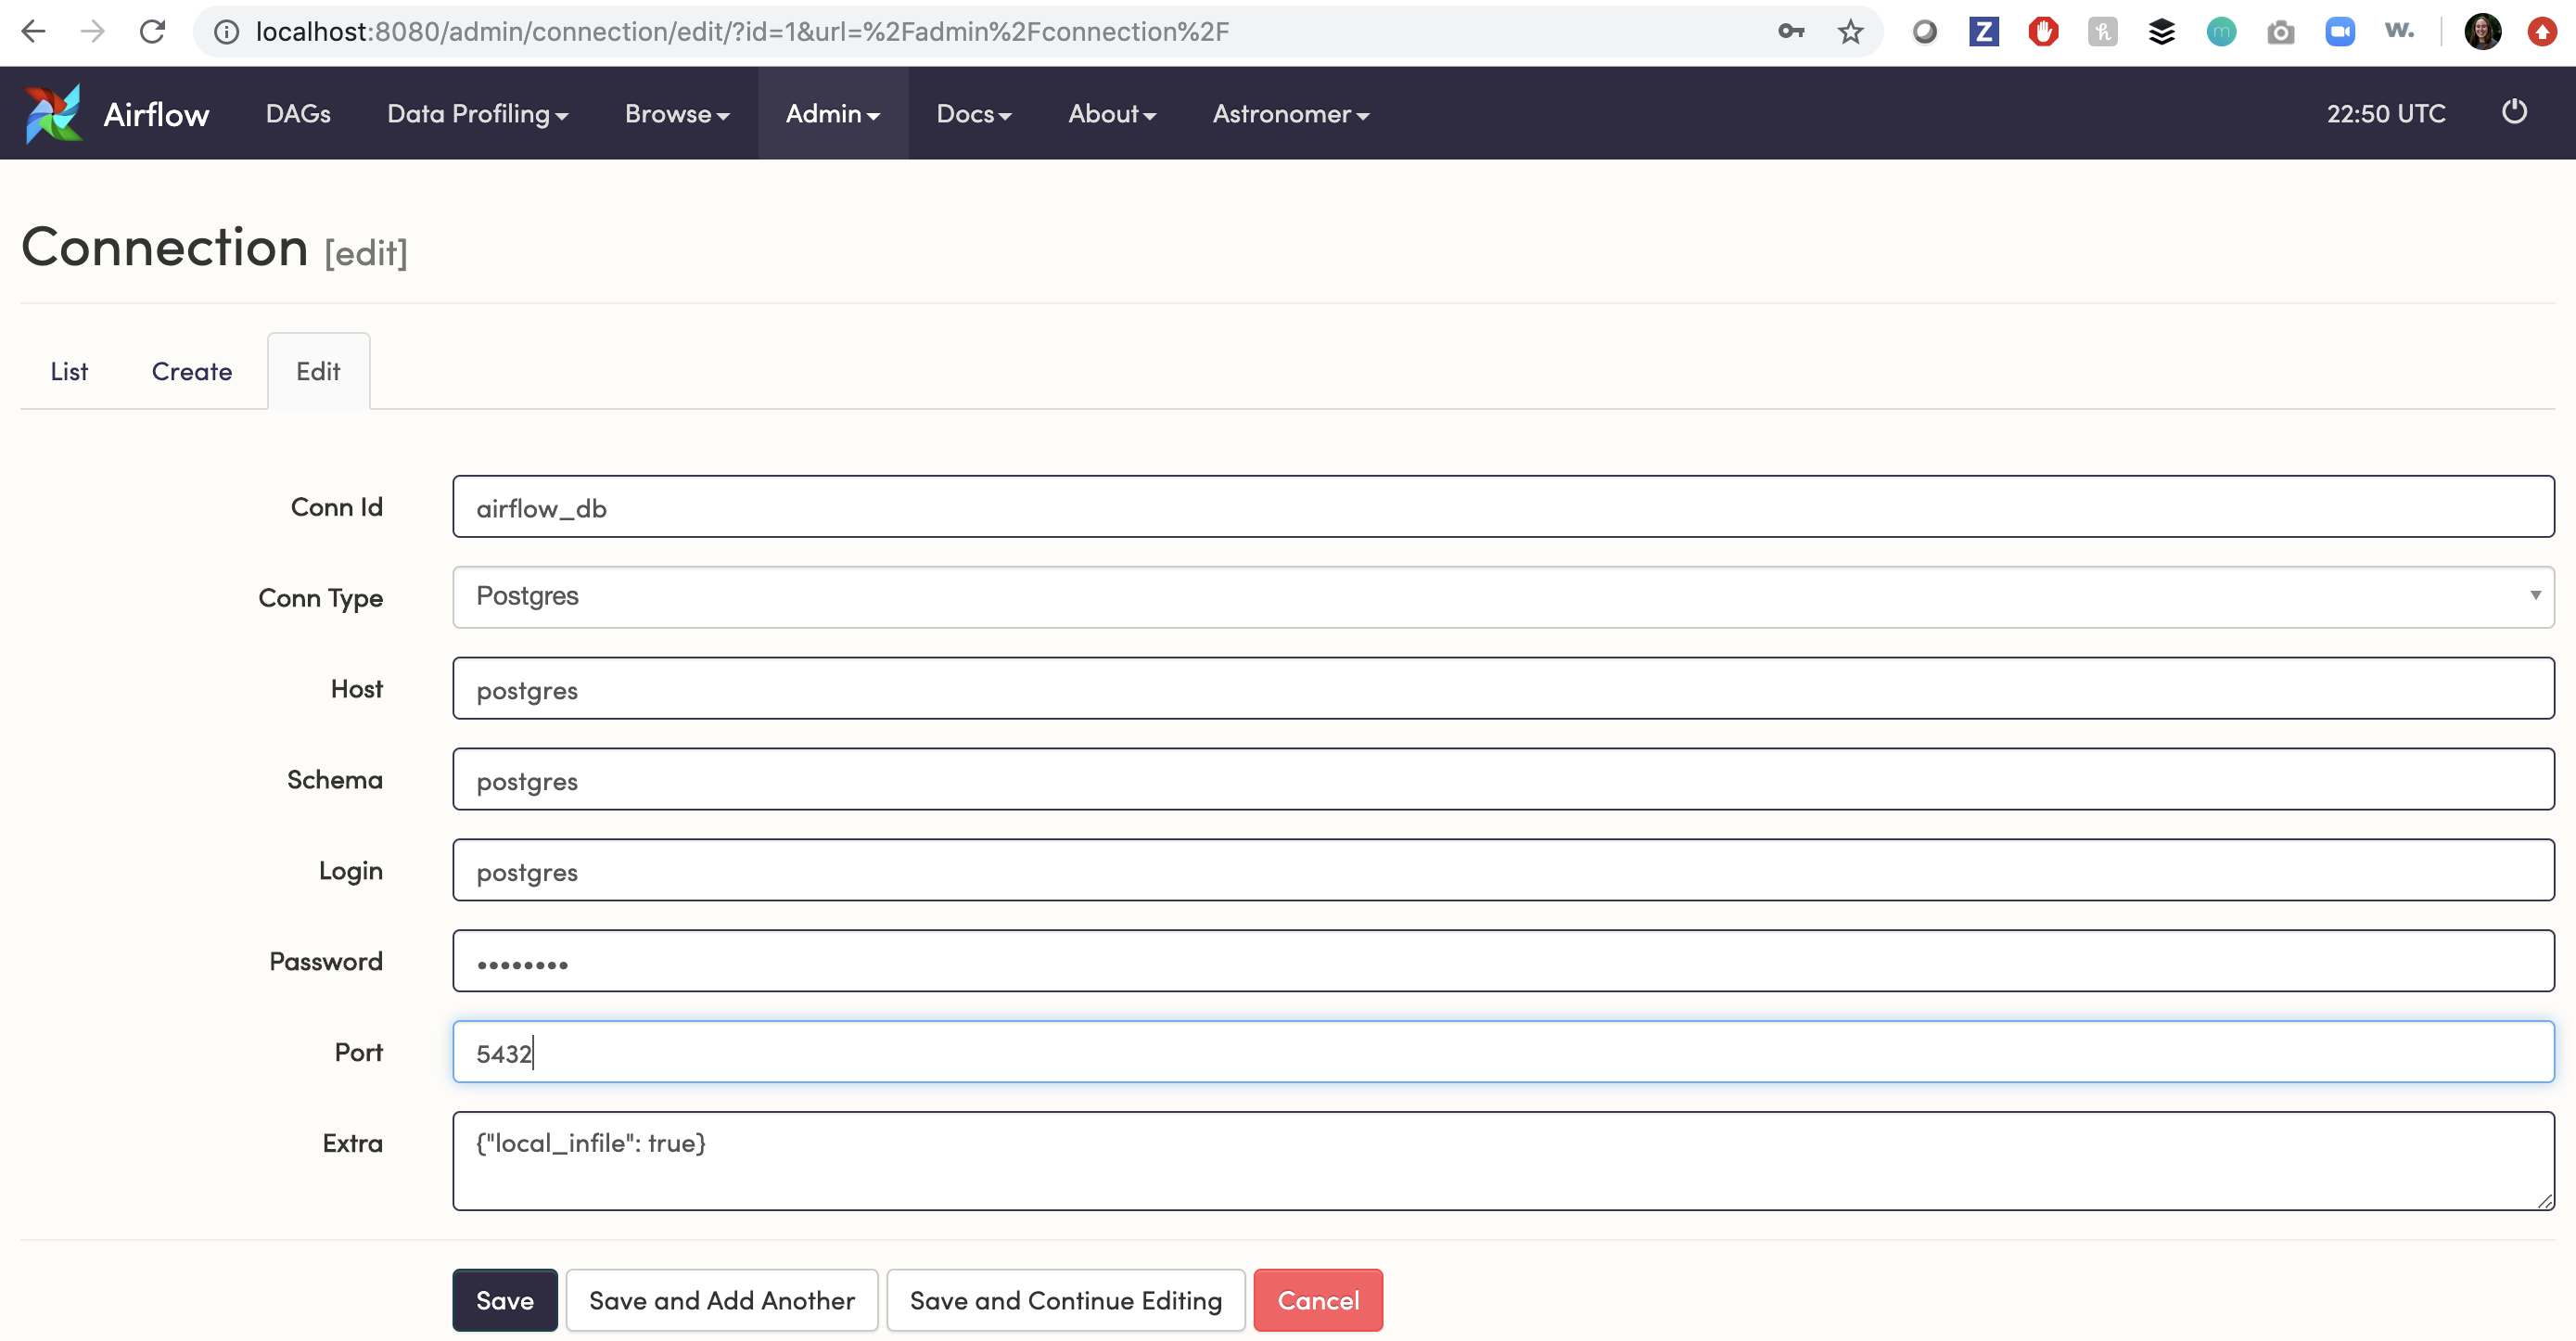Switch to the List tab

tap(69, 371)
